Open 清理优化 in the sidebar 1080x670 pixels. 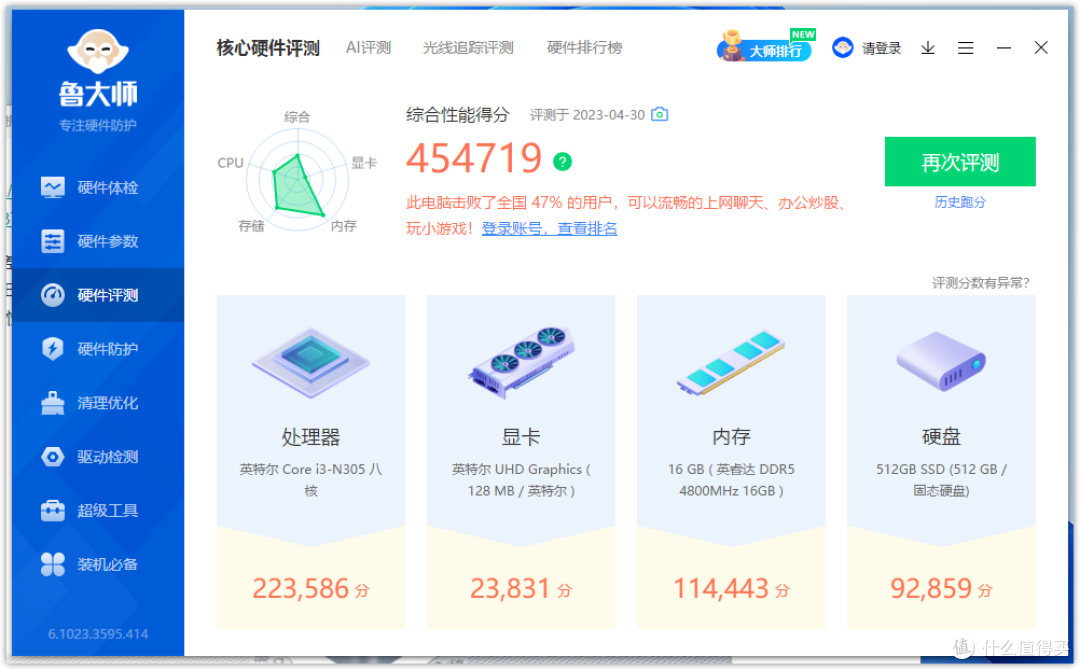click(98, 403)
